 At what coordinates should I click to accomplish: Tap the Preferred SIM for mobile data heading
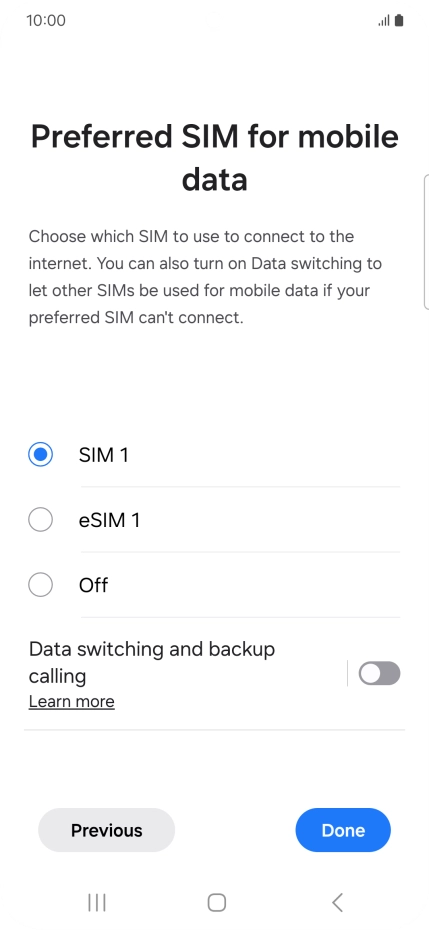[x=214, y=158]
